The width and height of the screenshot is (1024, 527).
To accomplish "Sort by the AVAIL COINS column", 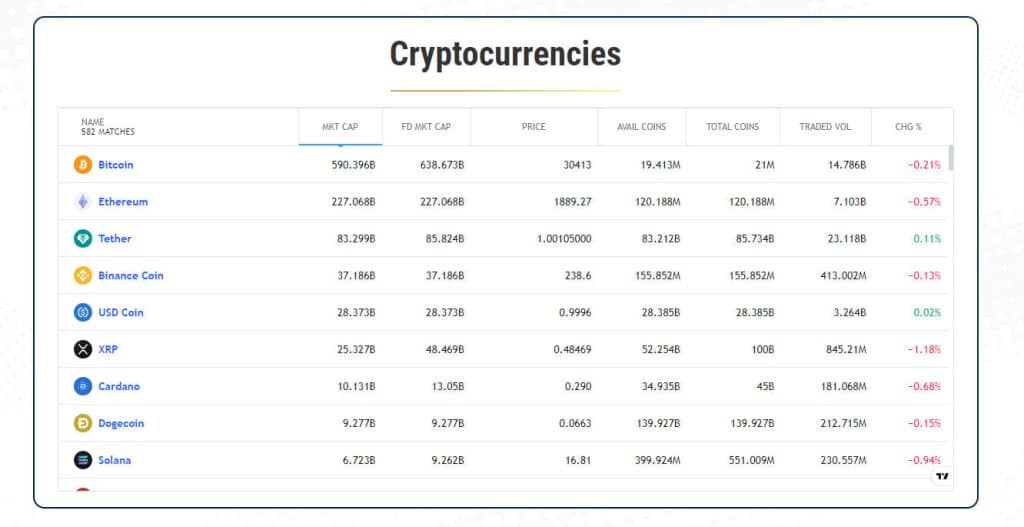I will point(641,127).
